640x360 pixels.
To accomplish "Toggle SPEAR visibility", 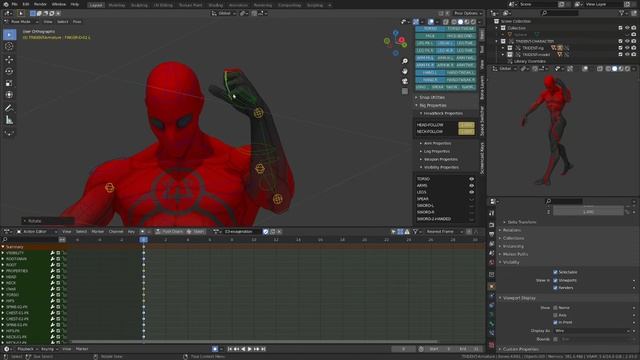I will pyautogui.click(x=471, y=199).
